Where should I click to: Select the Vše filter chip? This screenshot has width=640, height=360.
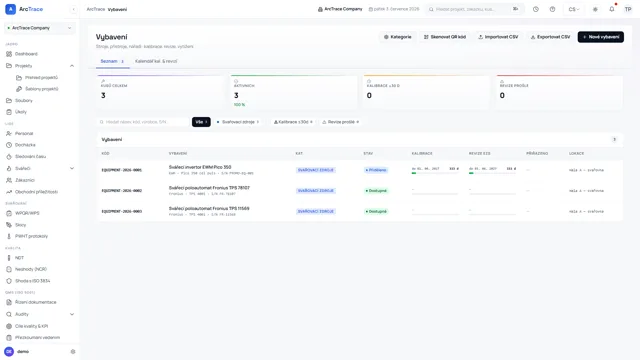coord(201,122)
